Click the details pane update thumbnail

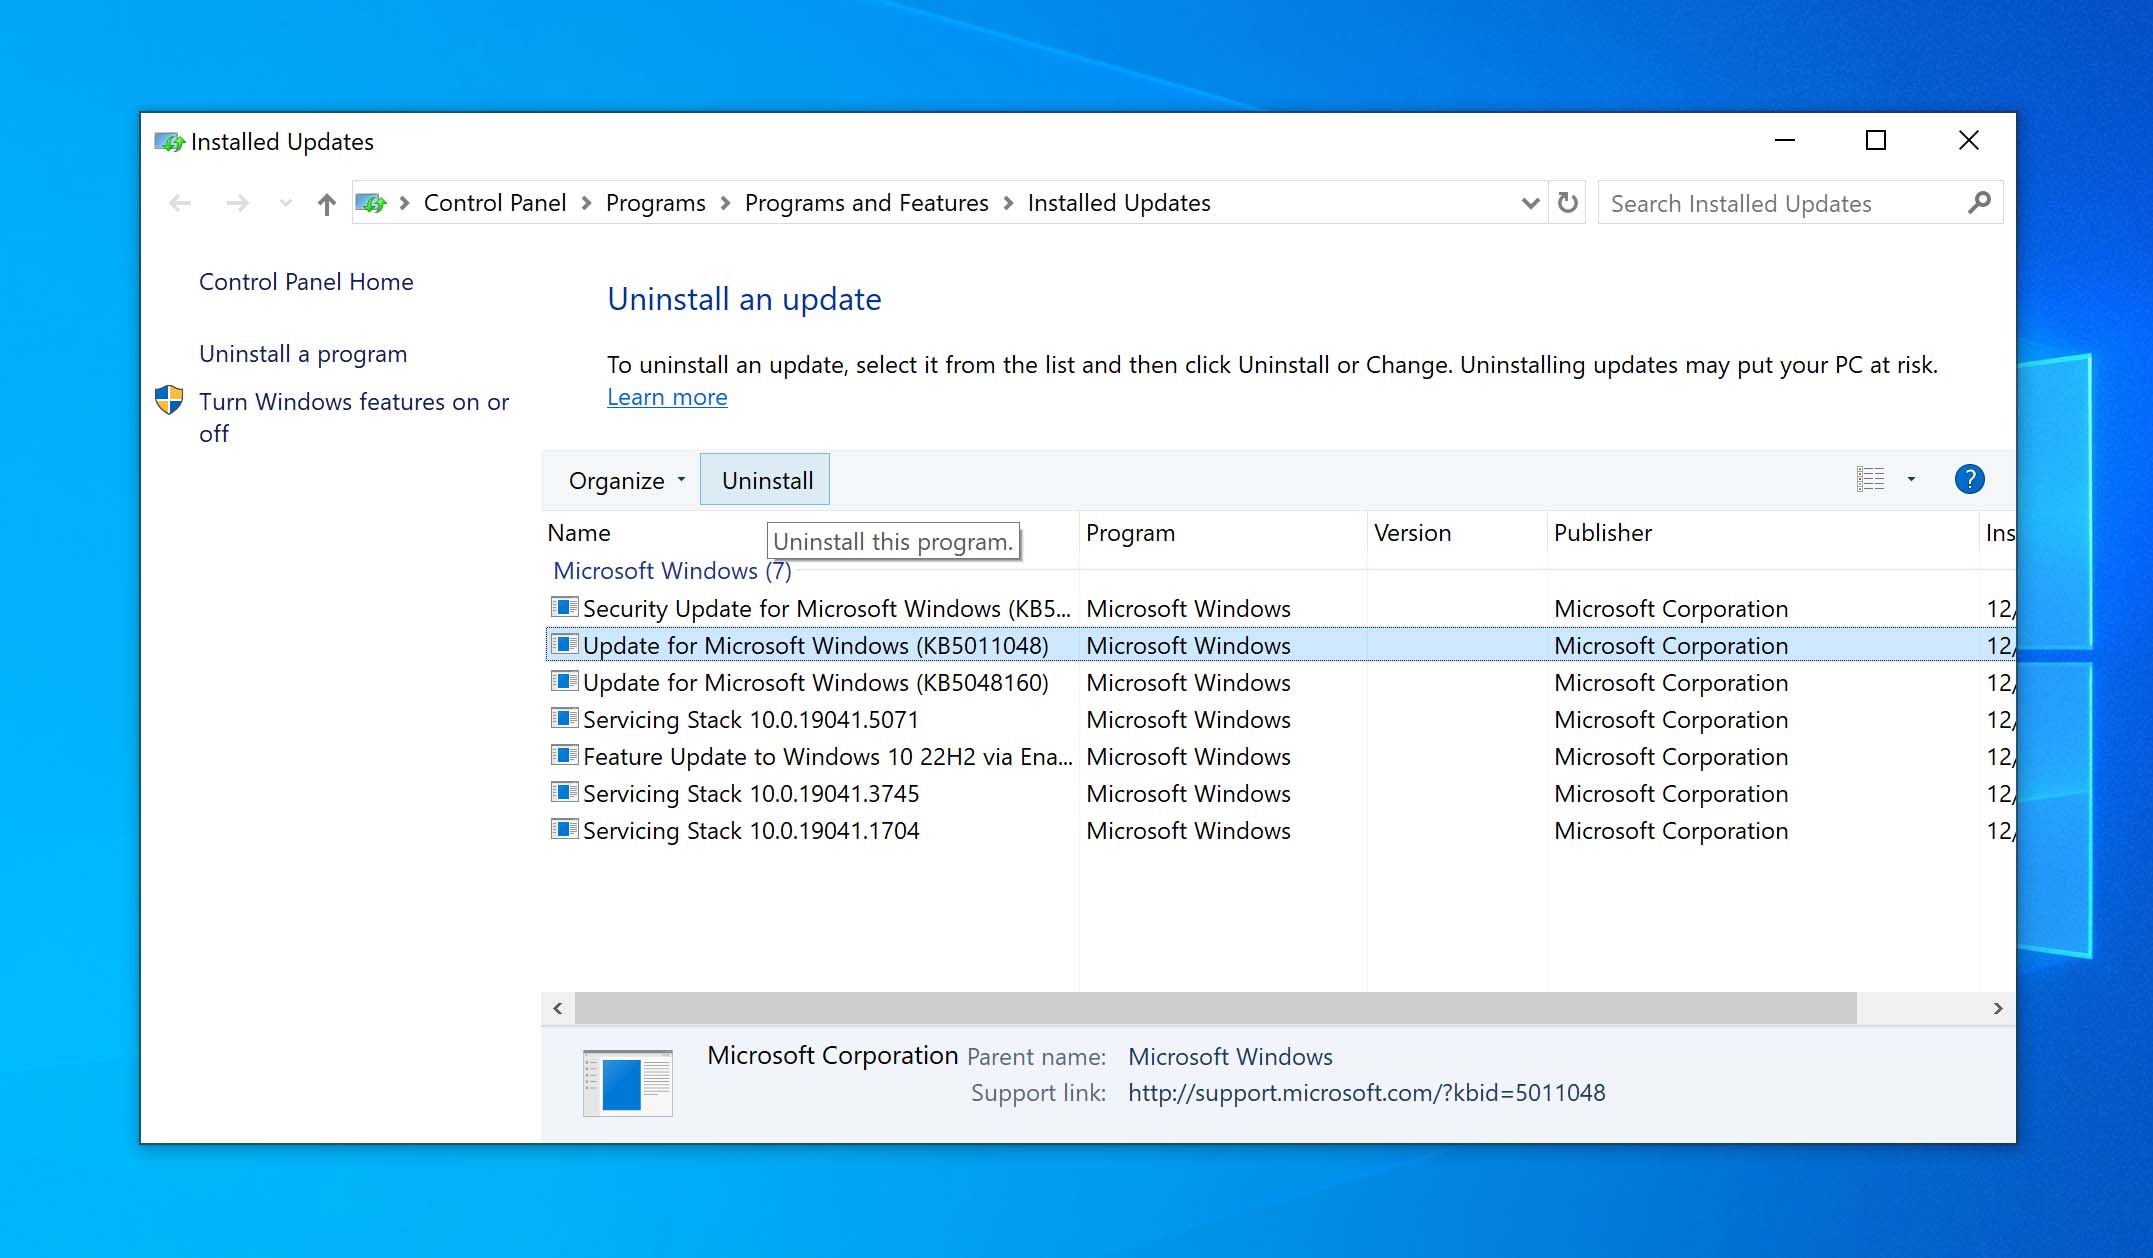pos(627,1082)
